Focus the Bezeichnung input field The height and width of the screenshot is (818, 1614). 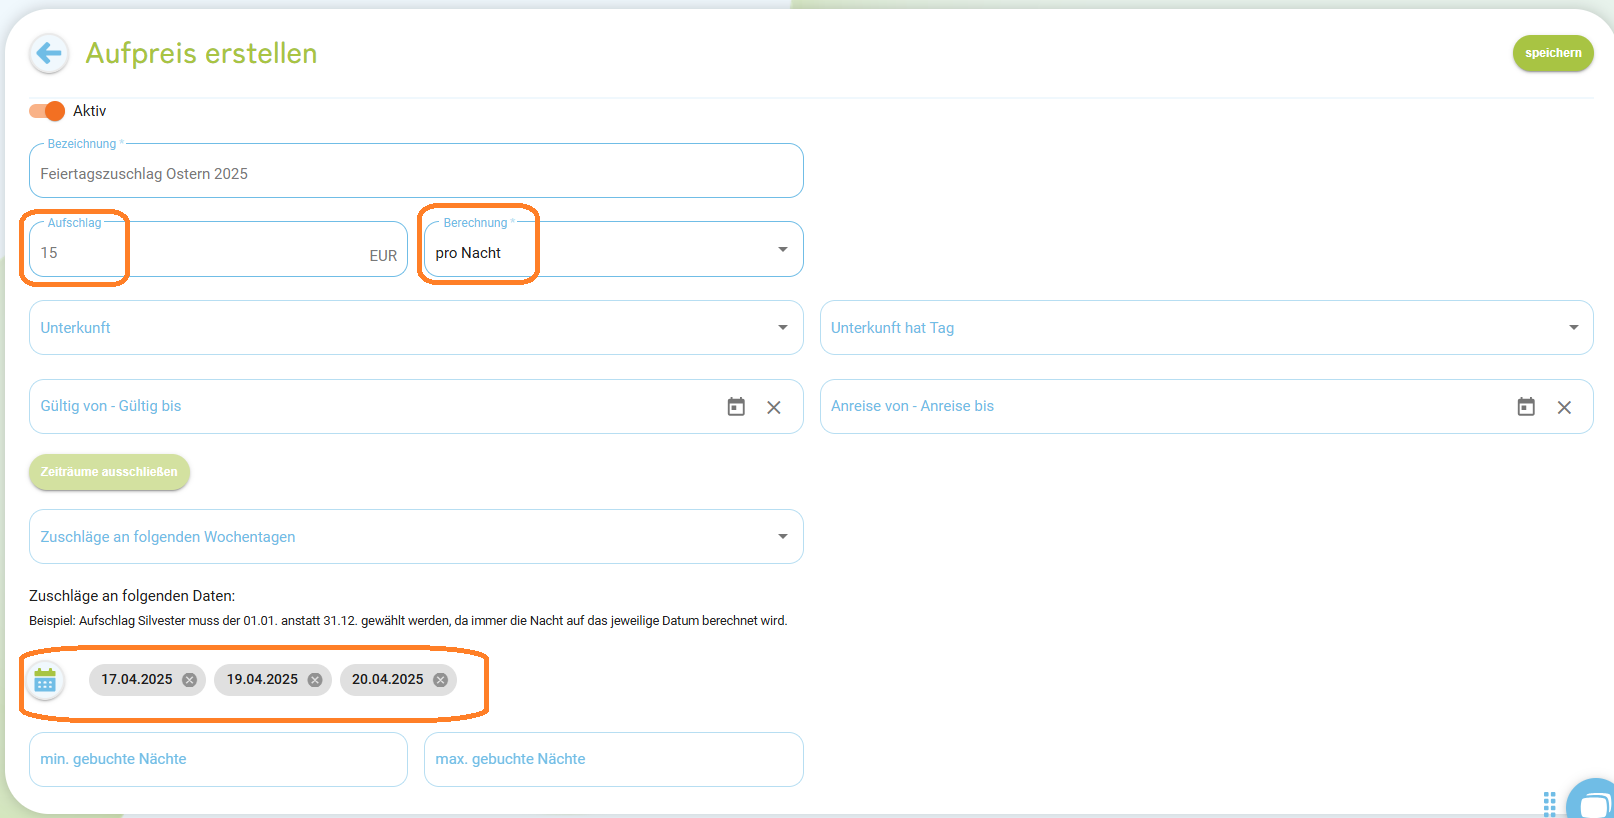click(x=416, y=171)
